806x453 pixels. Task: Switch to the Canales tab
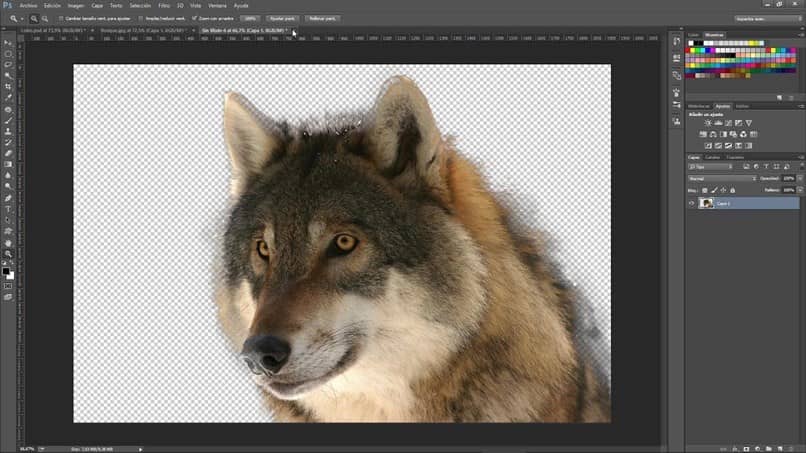(713, 157)
